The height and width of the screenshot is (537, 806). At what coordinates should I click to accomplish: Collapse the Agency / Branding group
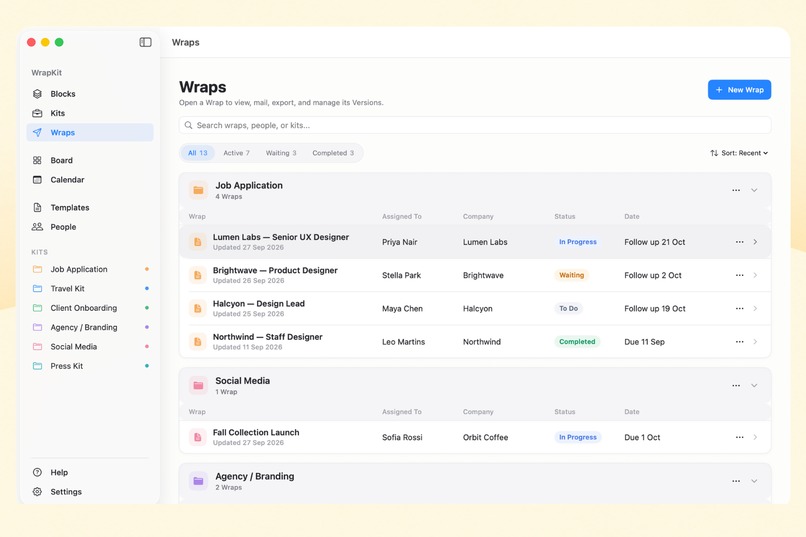click(754, 481)
